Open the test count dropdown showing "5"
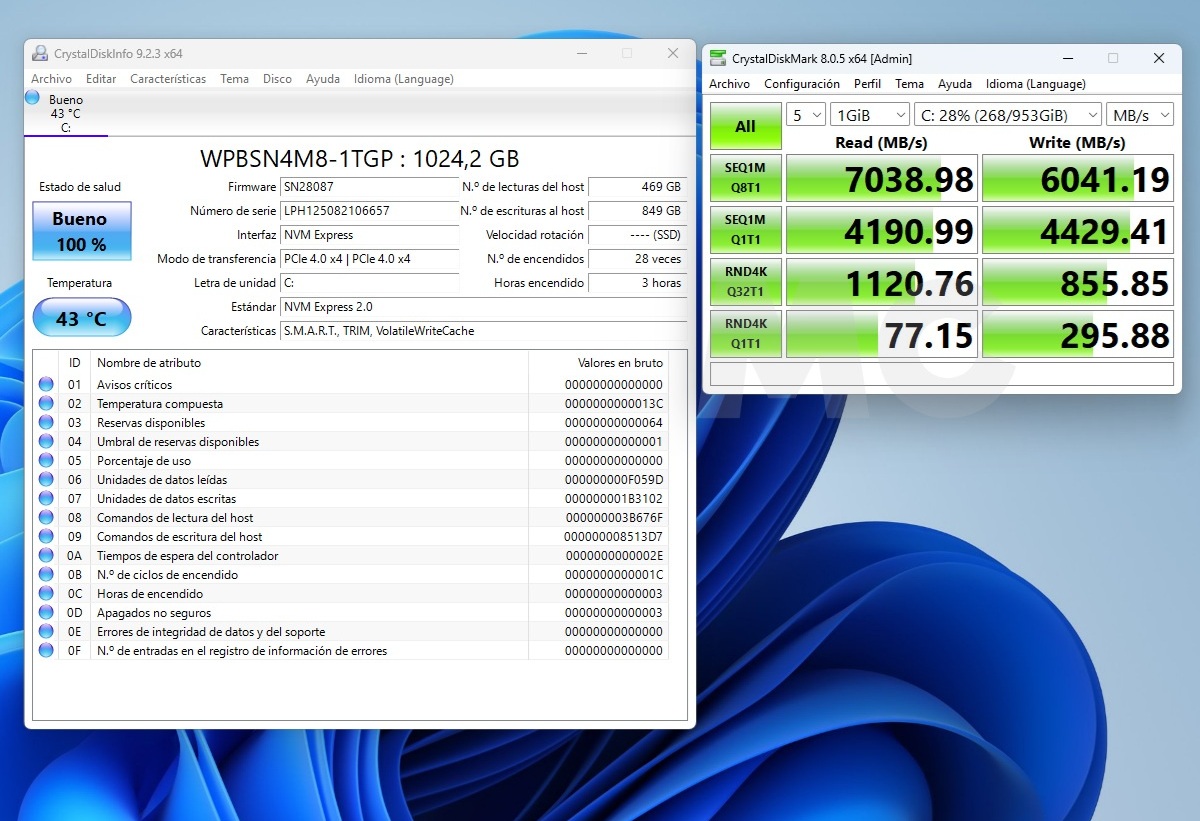This screenshot has height=821, width=1200. (805, 114)
